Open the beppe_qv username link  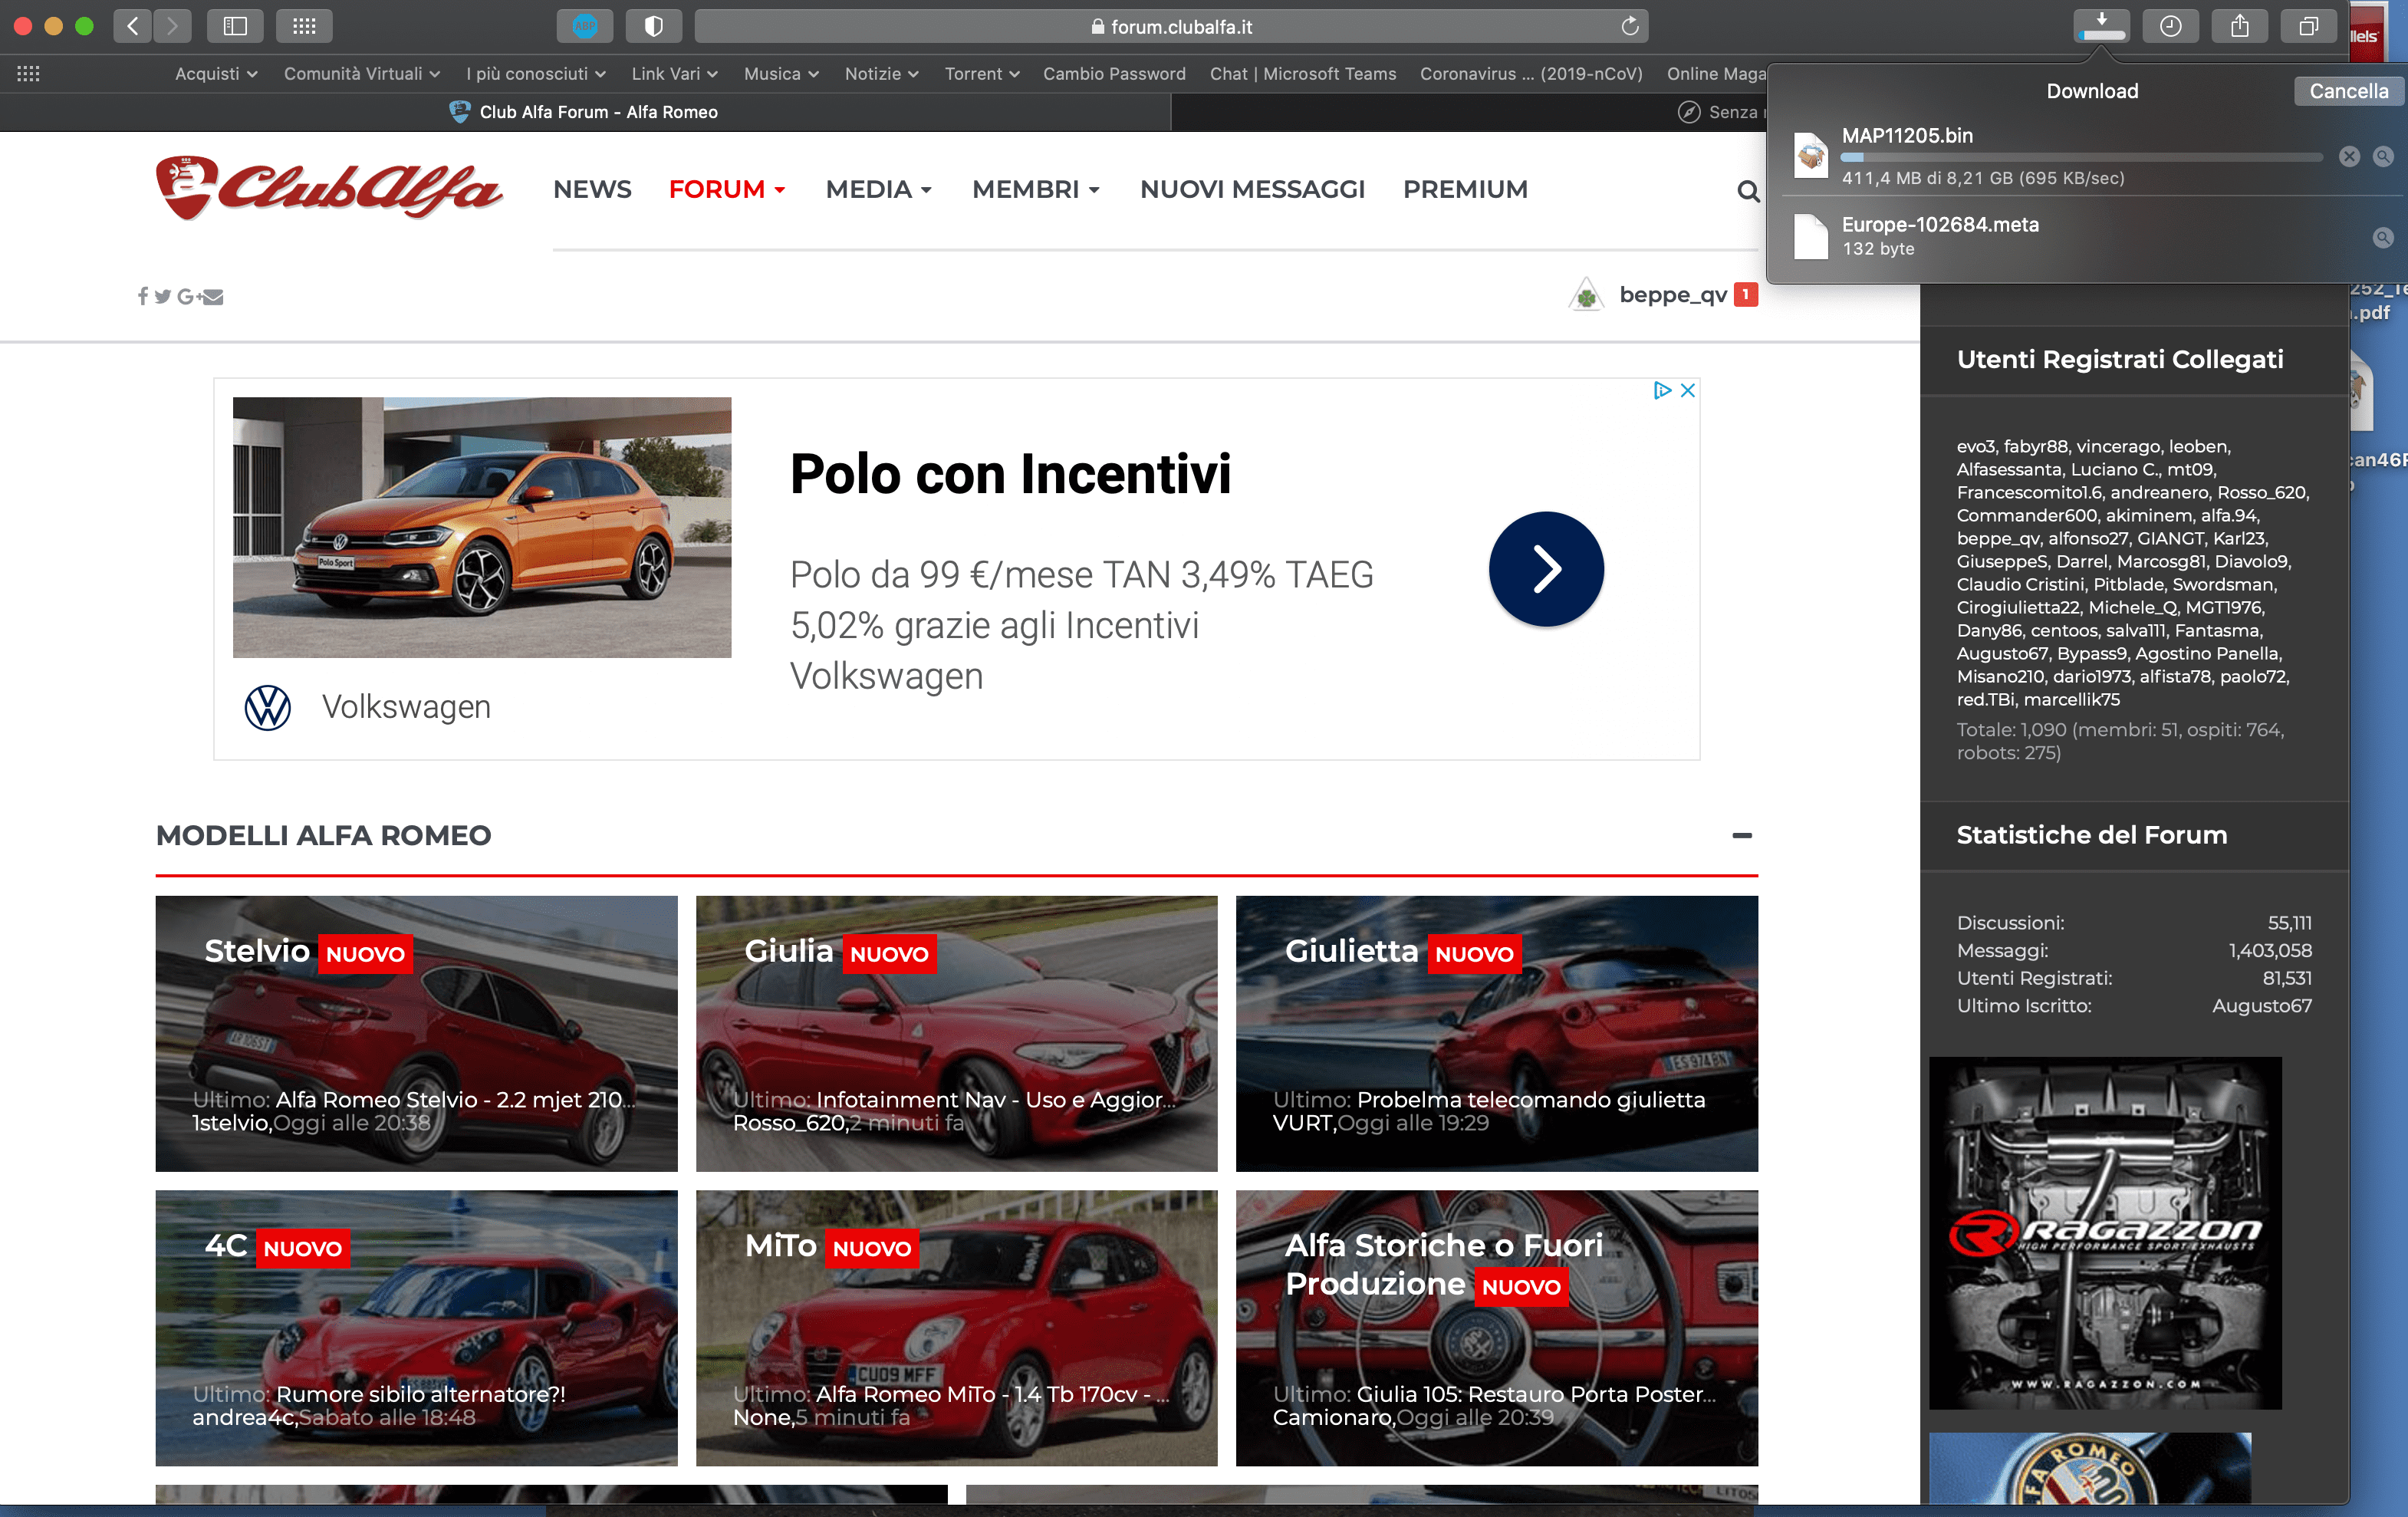(1673, 295)
